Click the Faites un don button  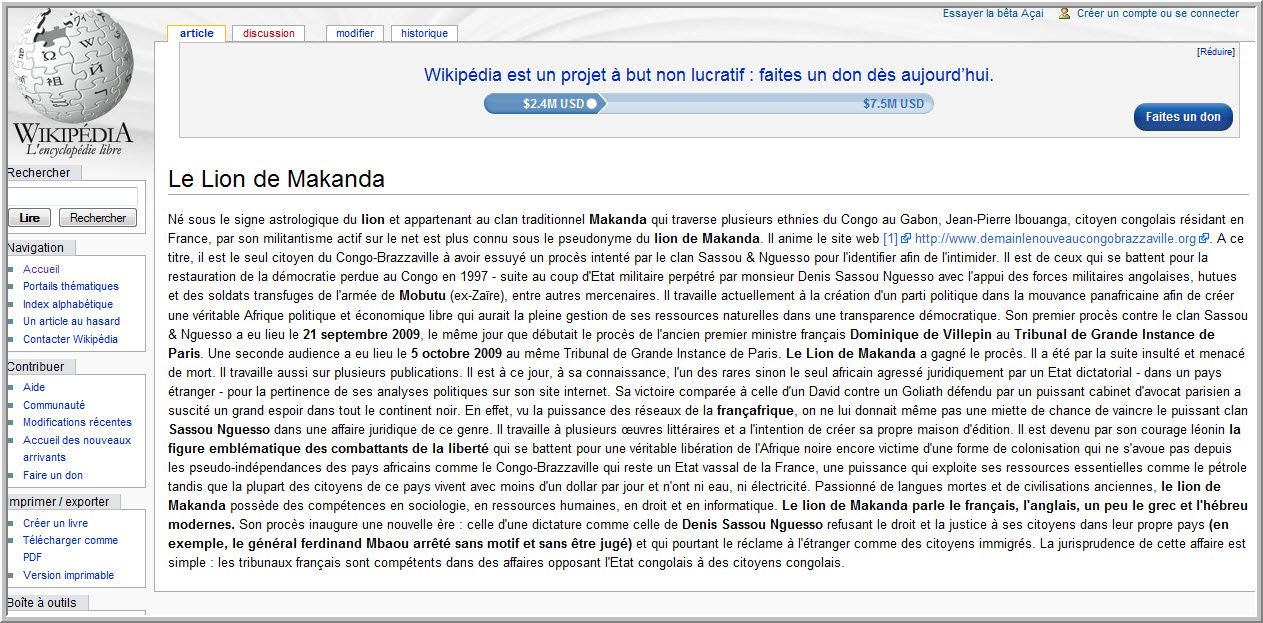1183,117
